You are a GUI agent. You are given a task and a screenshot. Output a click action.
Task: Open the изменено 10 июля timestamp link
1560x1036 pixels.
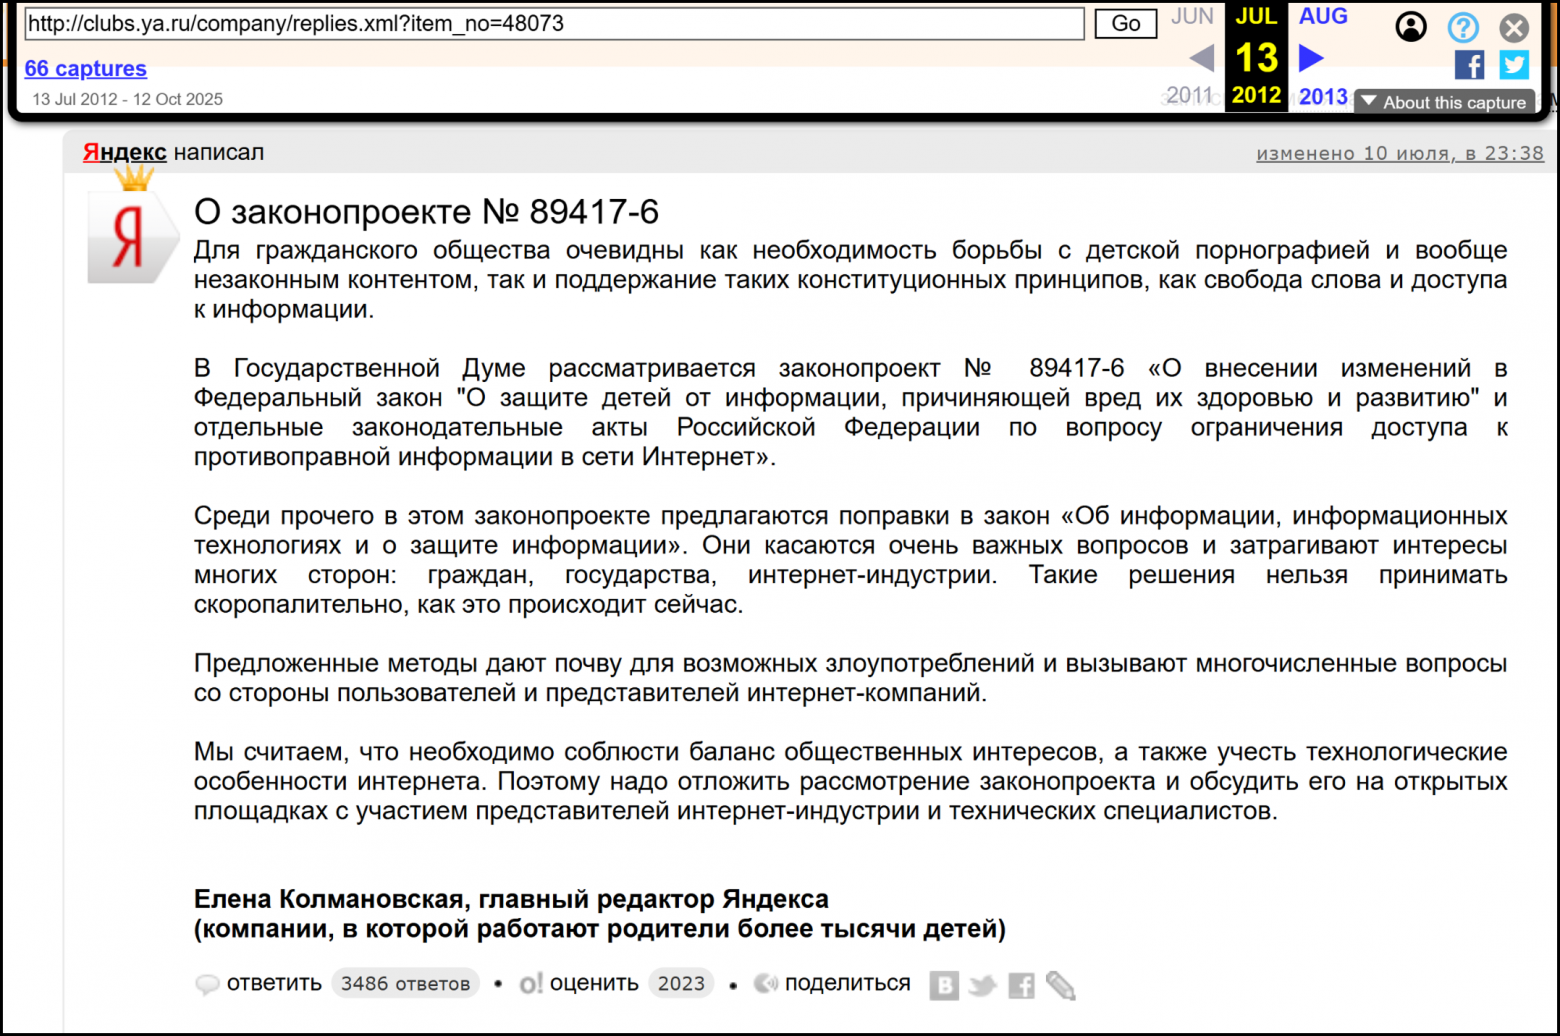tap(1399, 153)
